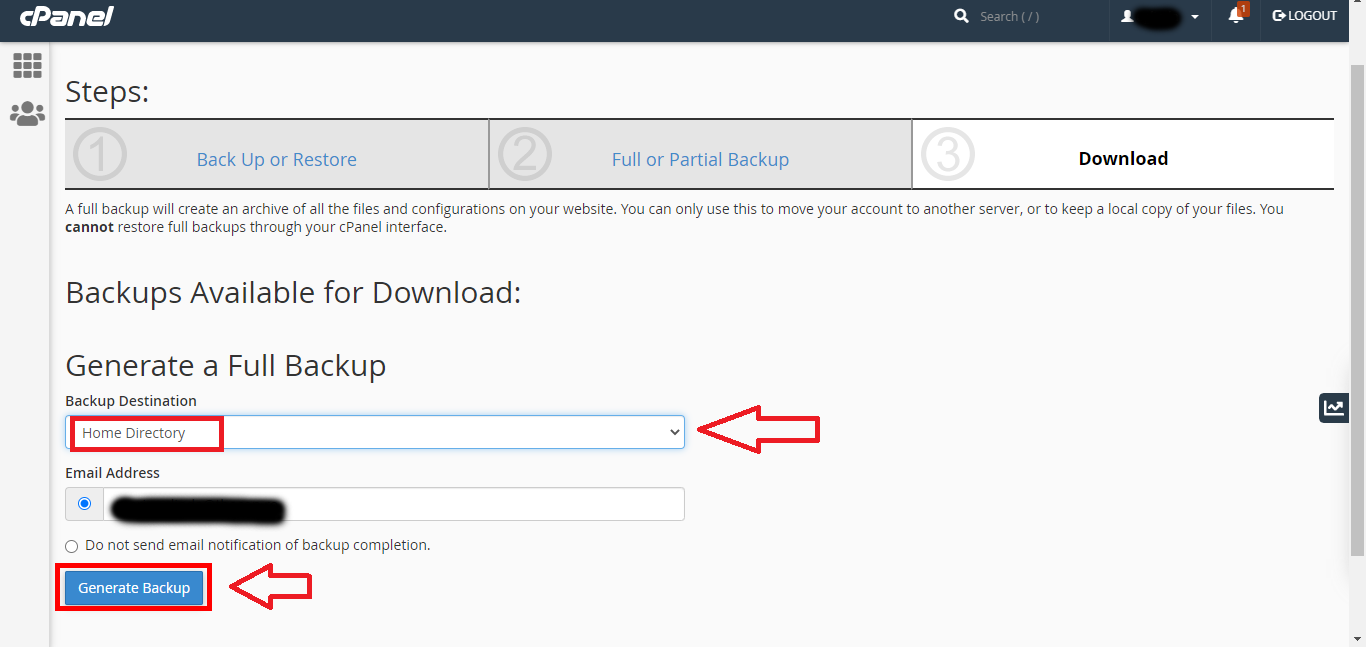Image resolution: width=1366 pixels, height=647 pixels.
Task: Click the vertical page scrollbar
Action: 1357,300
